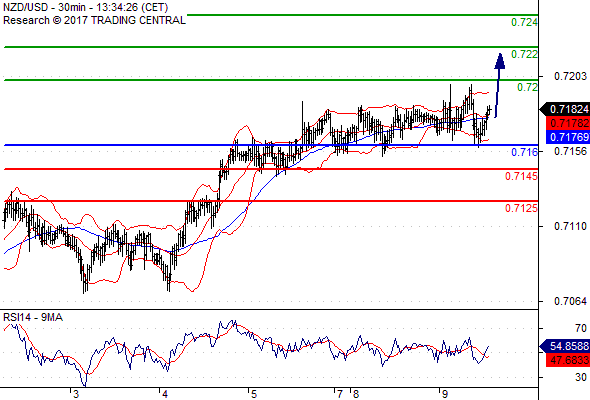Click date 8 on time axis
Viewport: 590px width, 400px height.
356,394
